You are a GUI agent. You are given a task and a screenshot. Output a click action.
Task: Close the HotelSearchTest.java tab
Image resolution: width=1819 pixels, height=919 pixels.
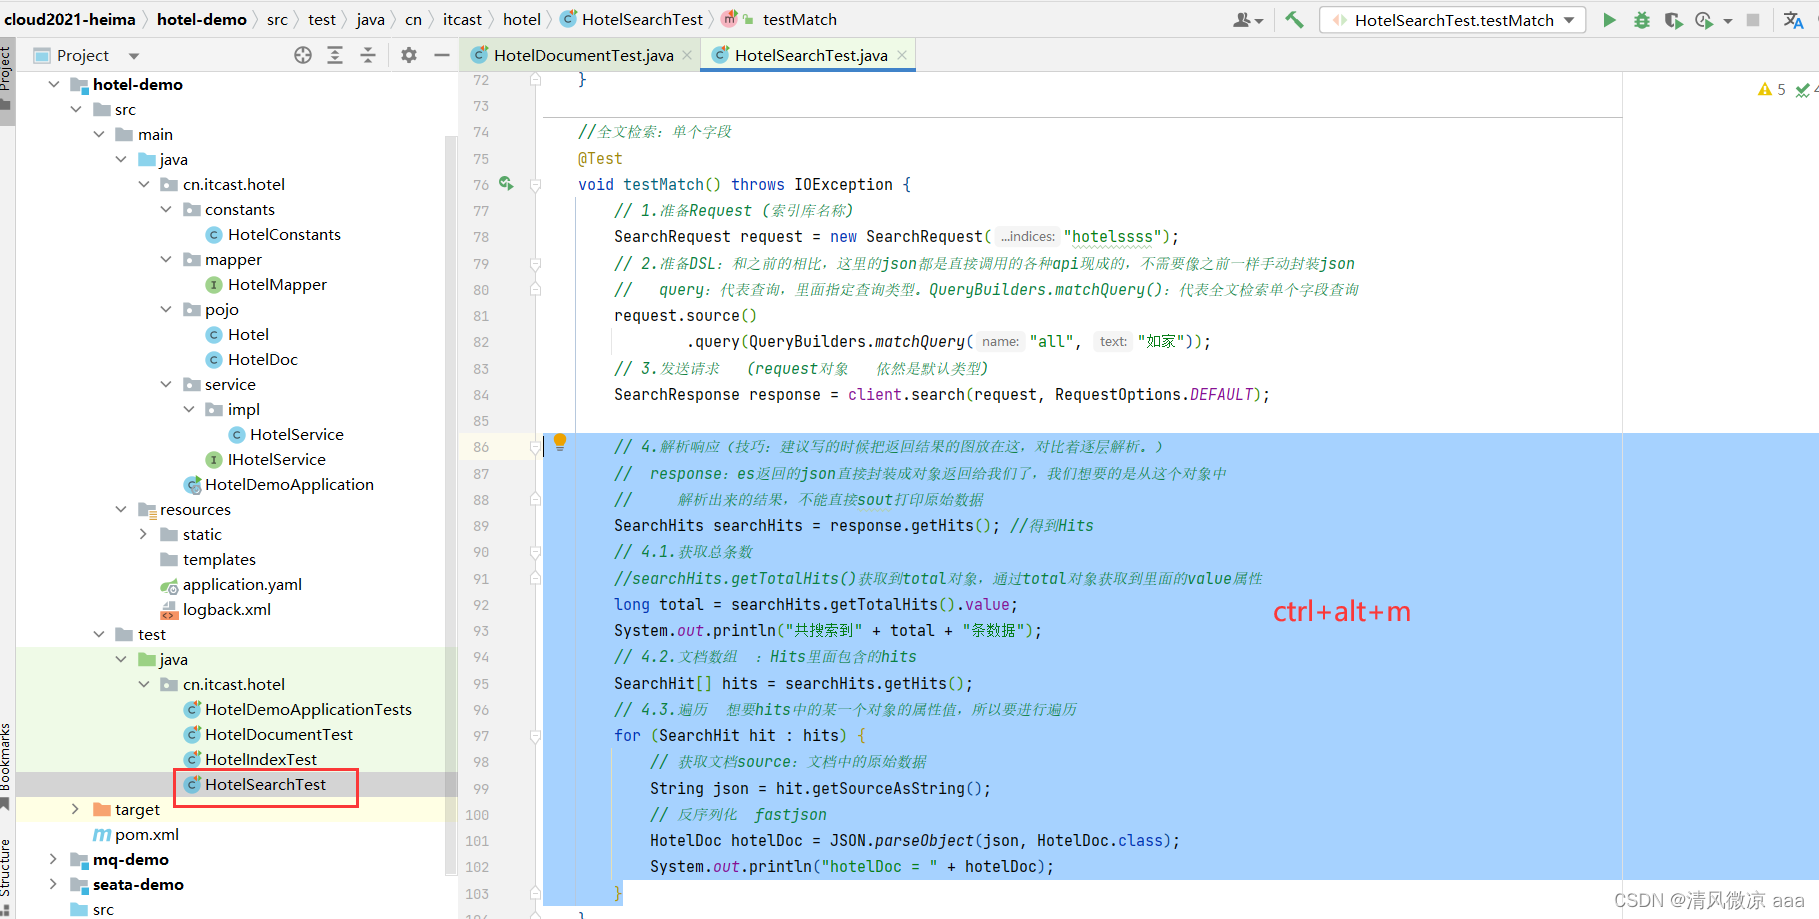pos(902,55)
